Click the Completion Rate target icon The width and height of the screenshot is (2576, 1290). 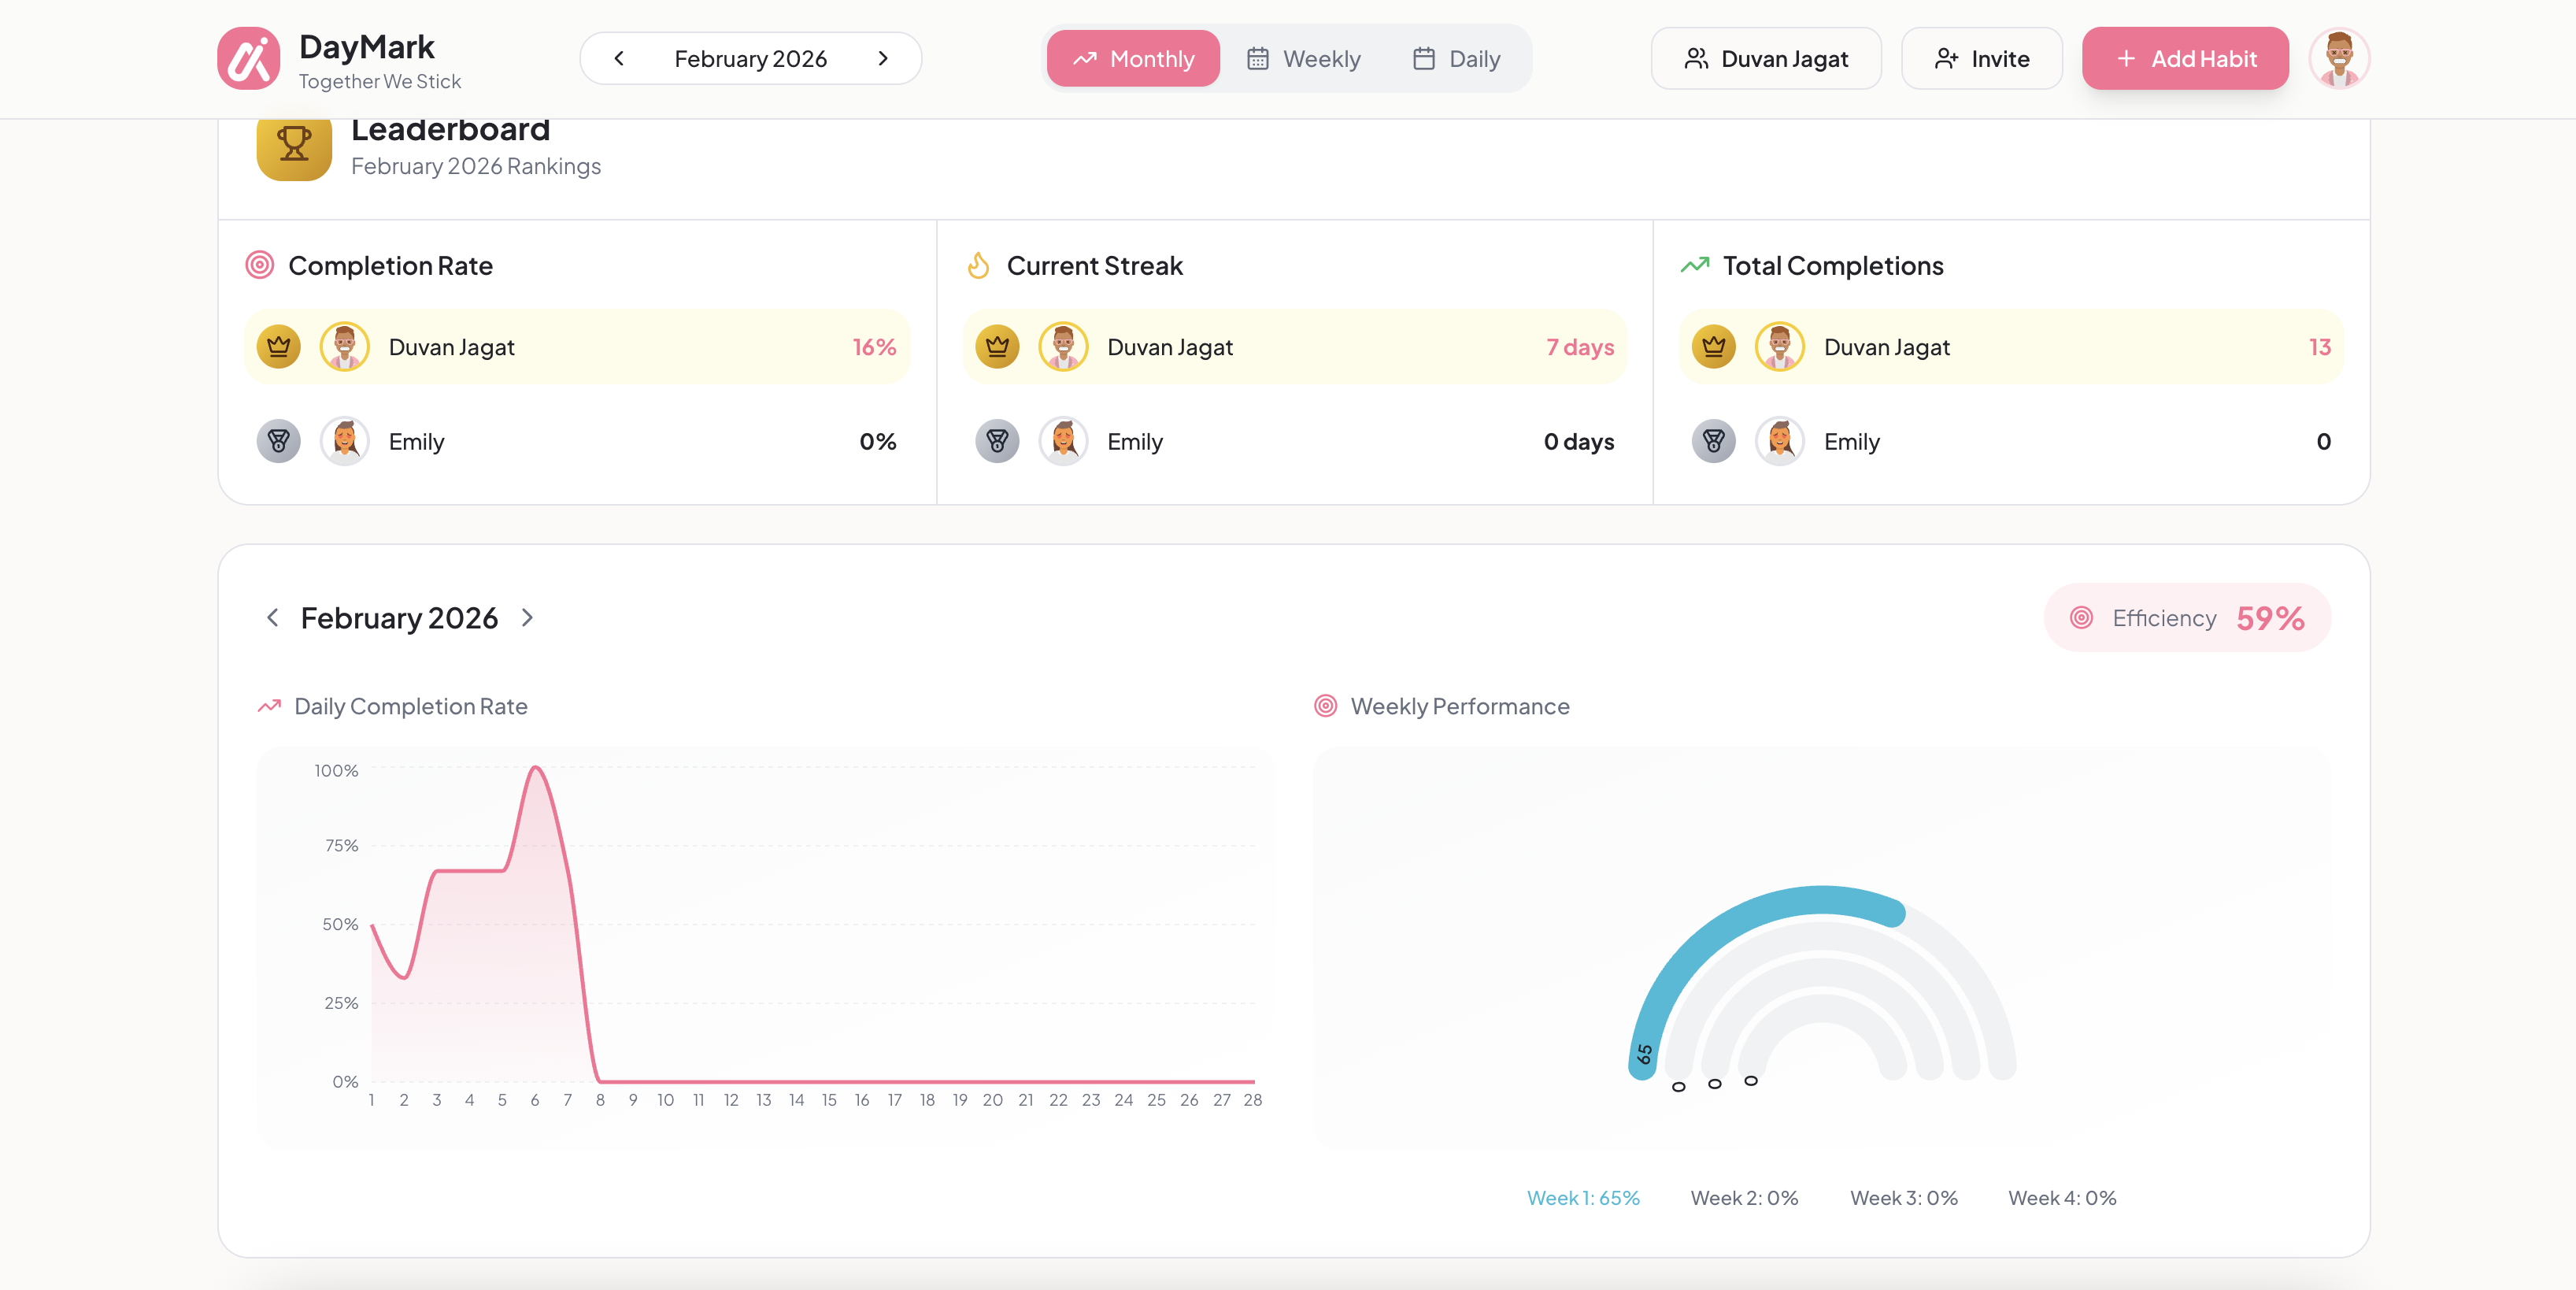click(259, 265)
